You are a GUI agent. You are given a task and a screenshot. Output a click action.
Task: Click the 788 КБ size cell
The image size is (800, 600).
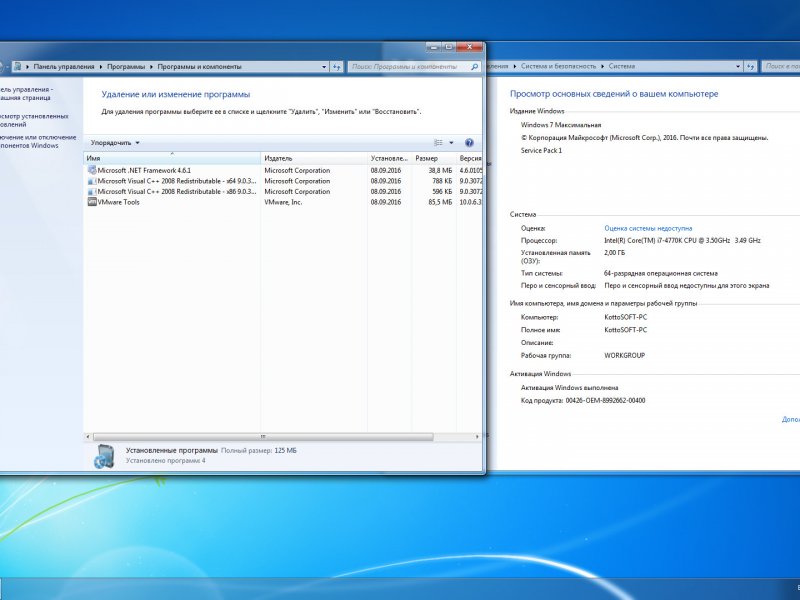(x=442, y=181)
